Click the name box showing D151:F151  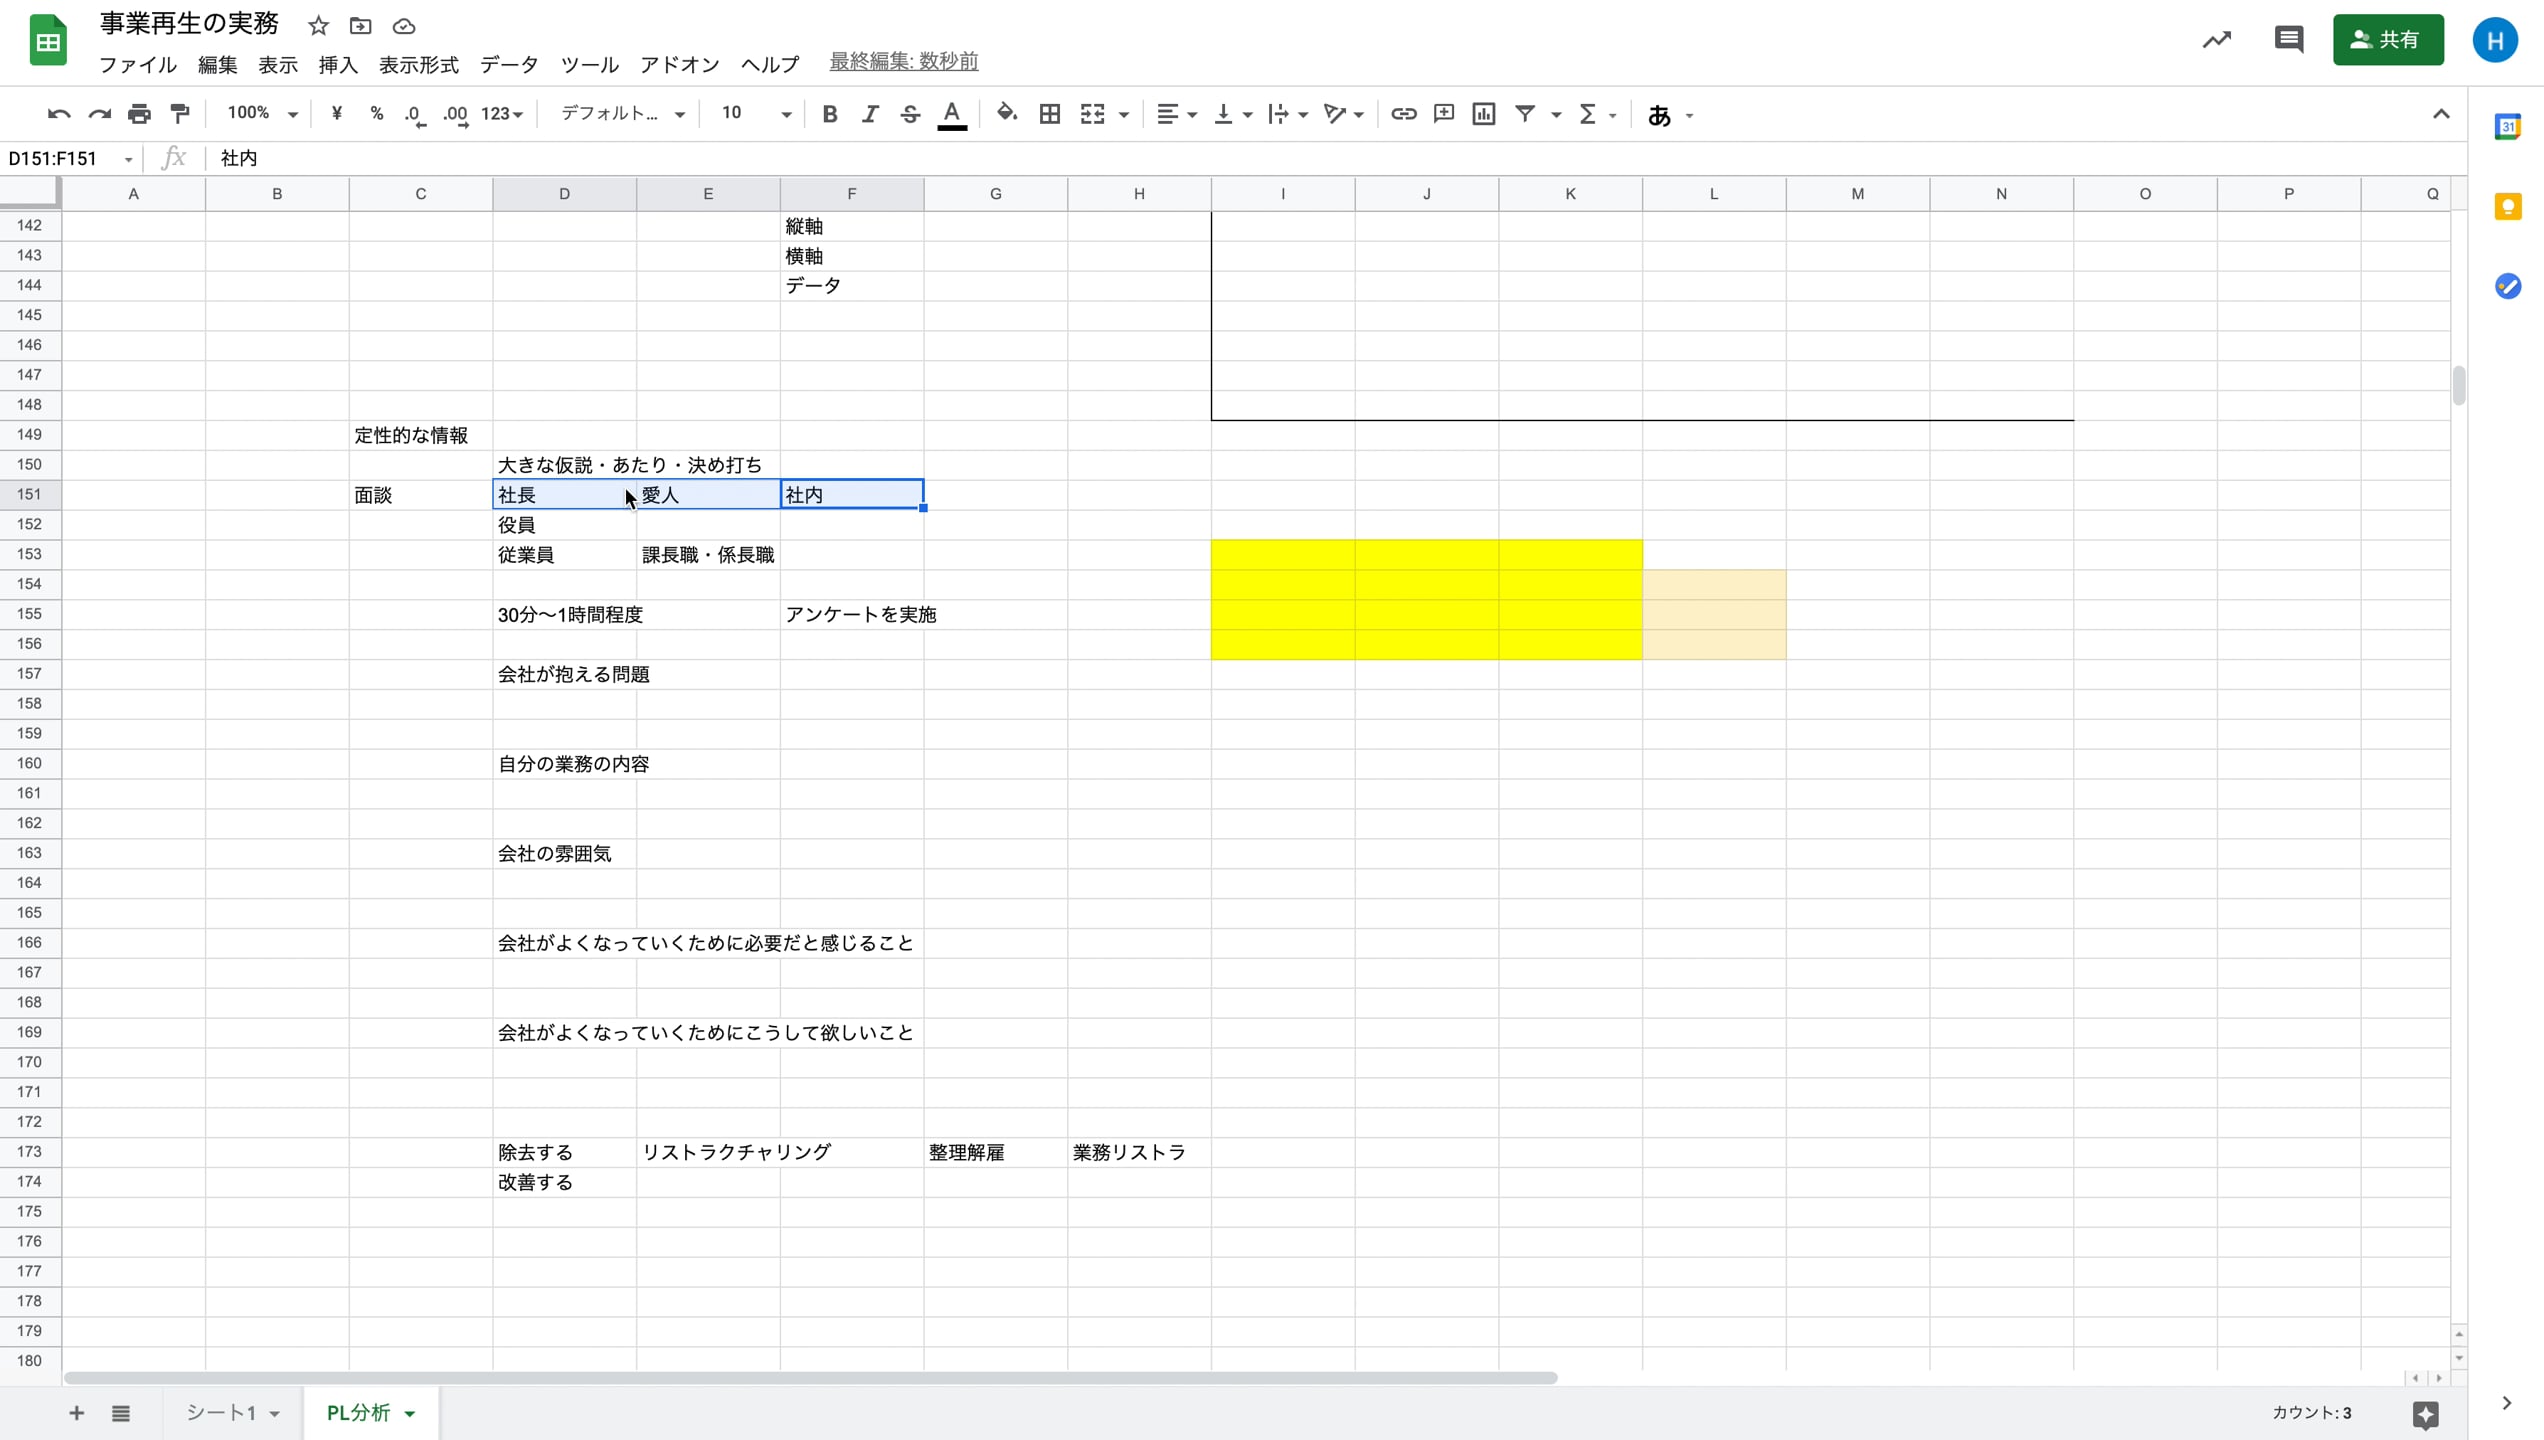tap(60, 158)
